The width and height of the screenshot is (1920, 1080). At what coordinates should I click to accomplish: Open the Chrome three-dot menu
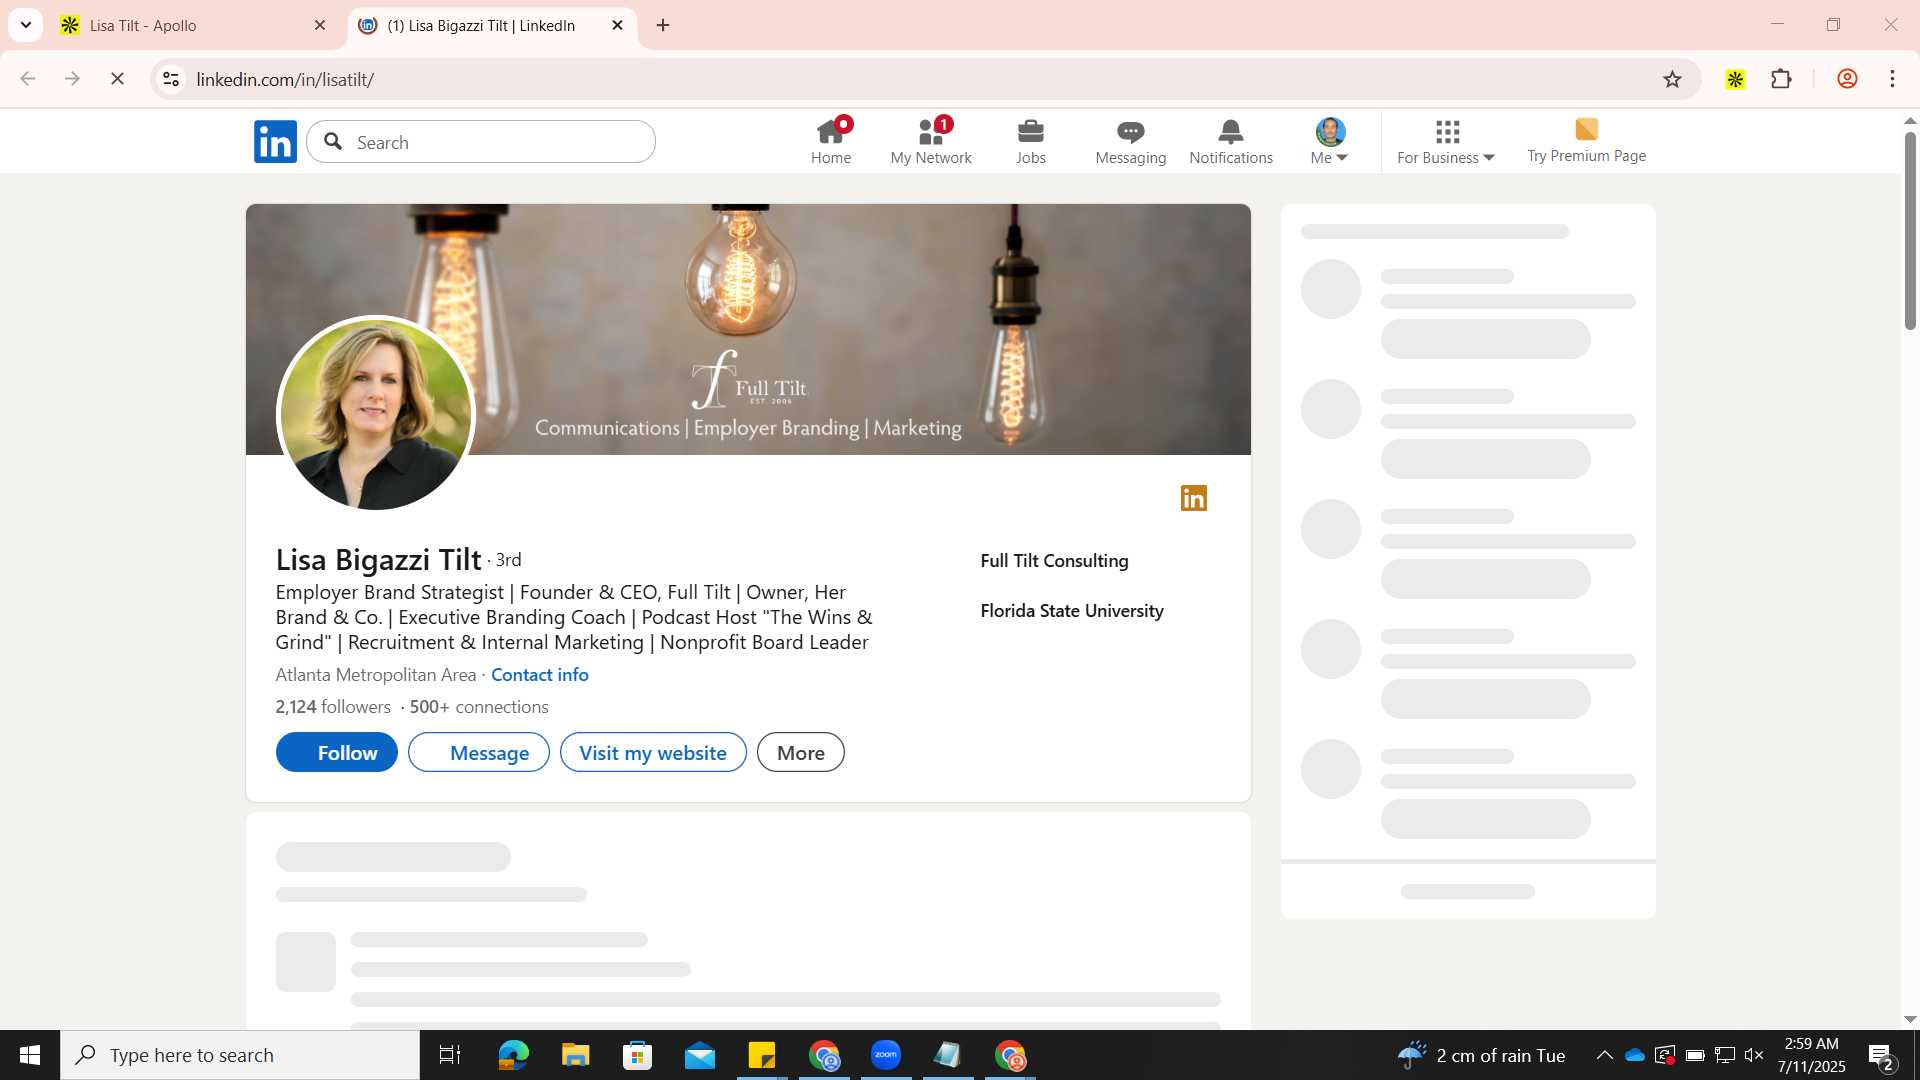(1892, 79)
